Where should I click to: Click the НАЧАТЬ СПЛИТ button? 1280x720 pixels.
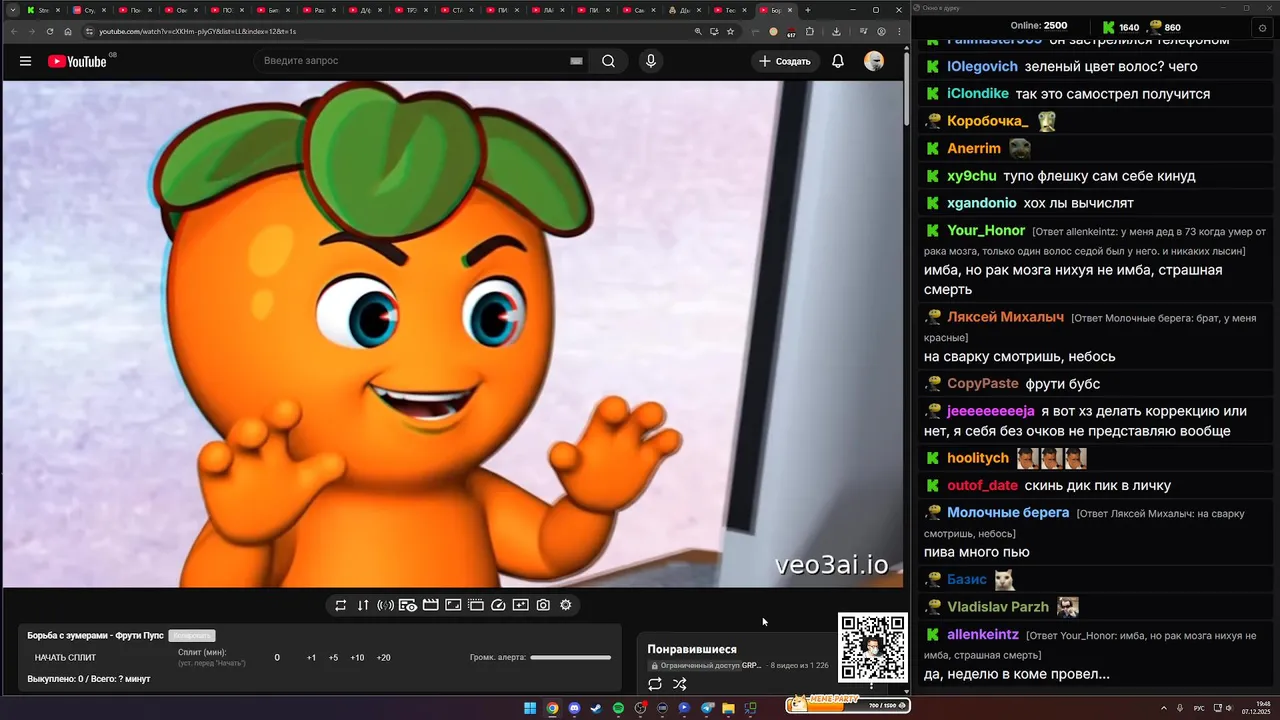tap(66, 658)
